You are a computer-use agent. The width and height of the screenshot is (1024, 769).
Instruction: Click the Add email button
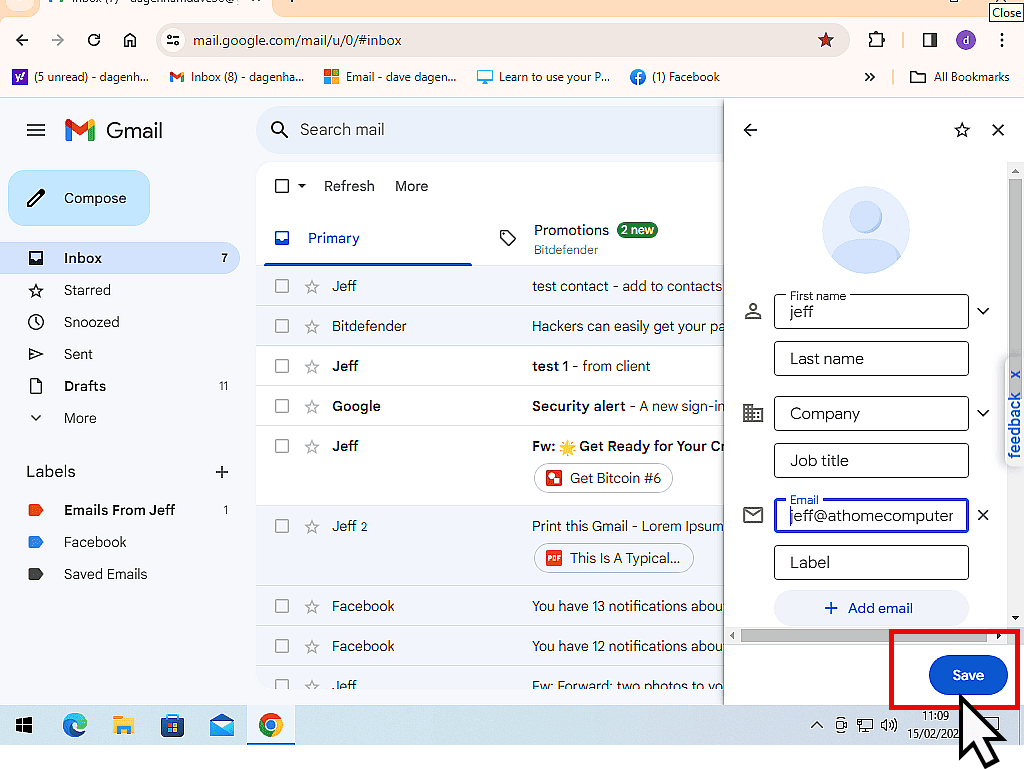[x=870, y=608]
